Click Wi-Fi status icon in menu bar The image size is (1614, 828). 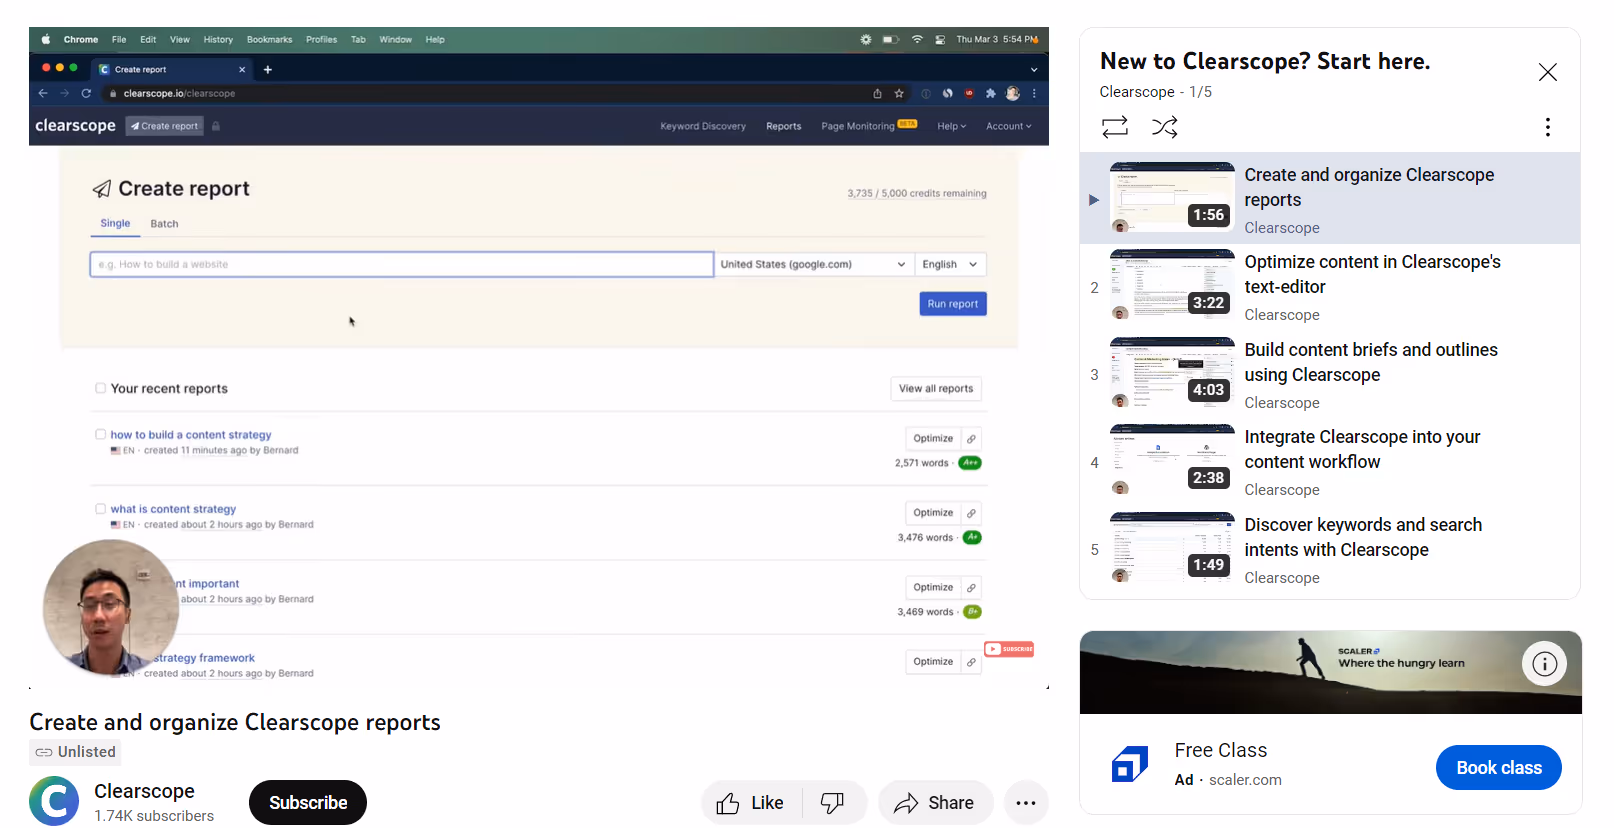[x=917, y=40]
